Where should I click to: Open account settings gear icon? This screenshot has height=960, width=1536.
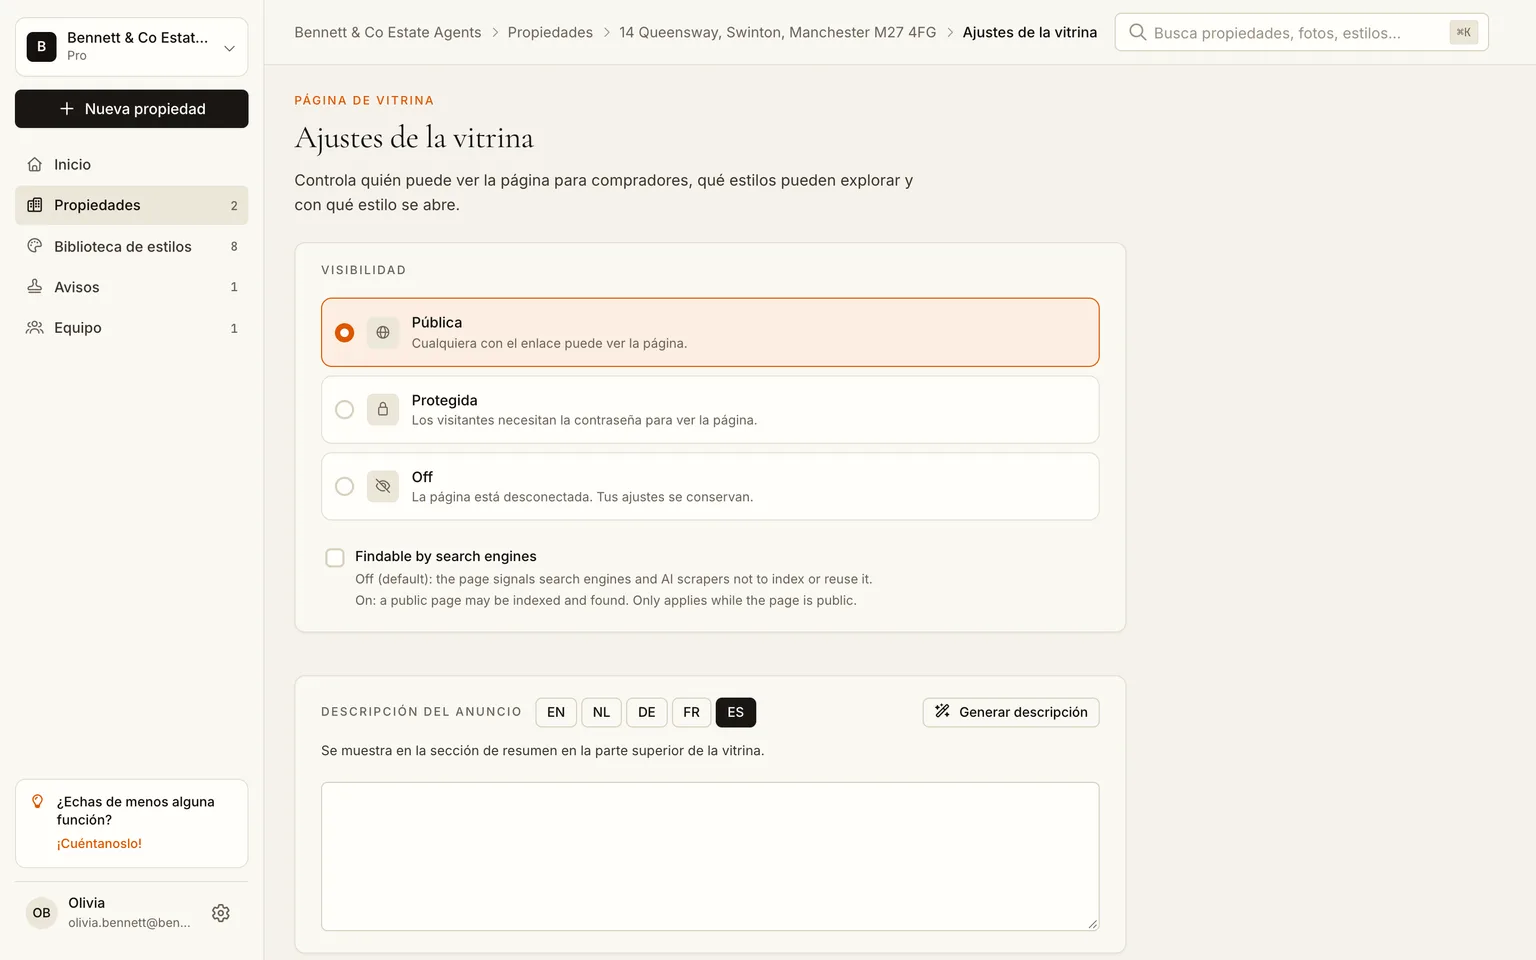pos(221,913)
